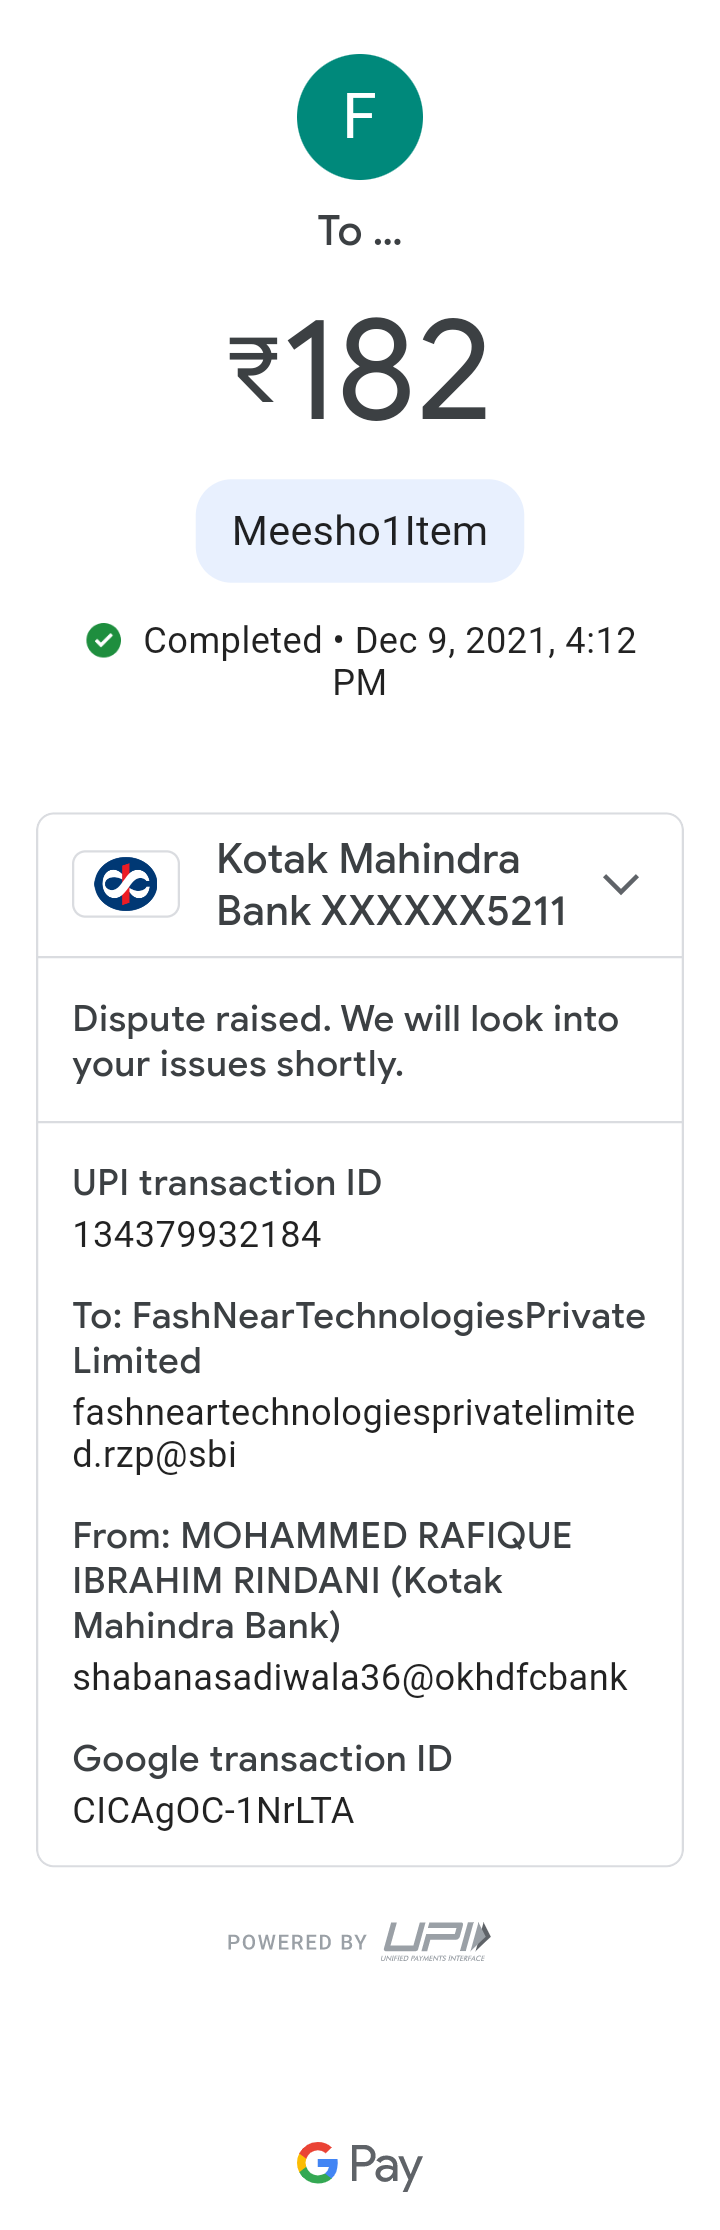Tap the "To ..." recipient name
This screenshot has height=2230, width=720.
(360, 232)
